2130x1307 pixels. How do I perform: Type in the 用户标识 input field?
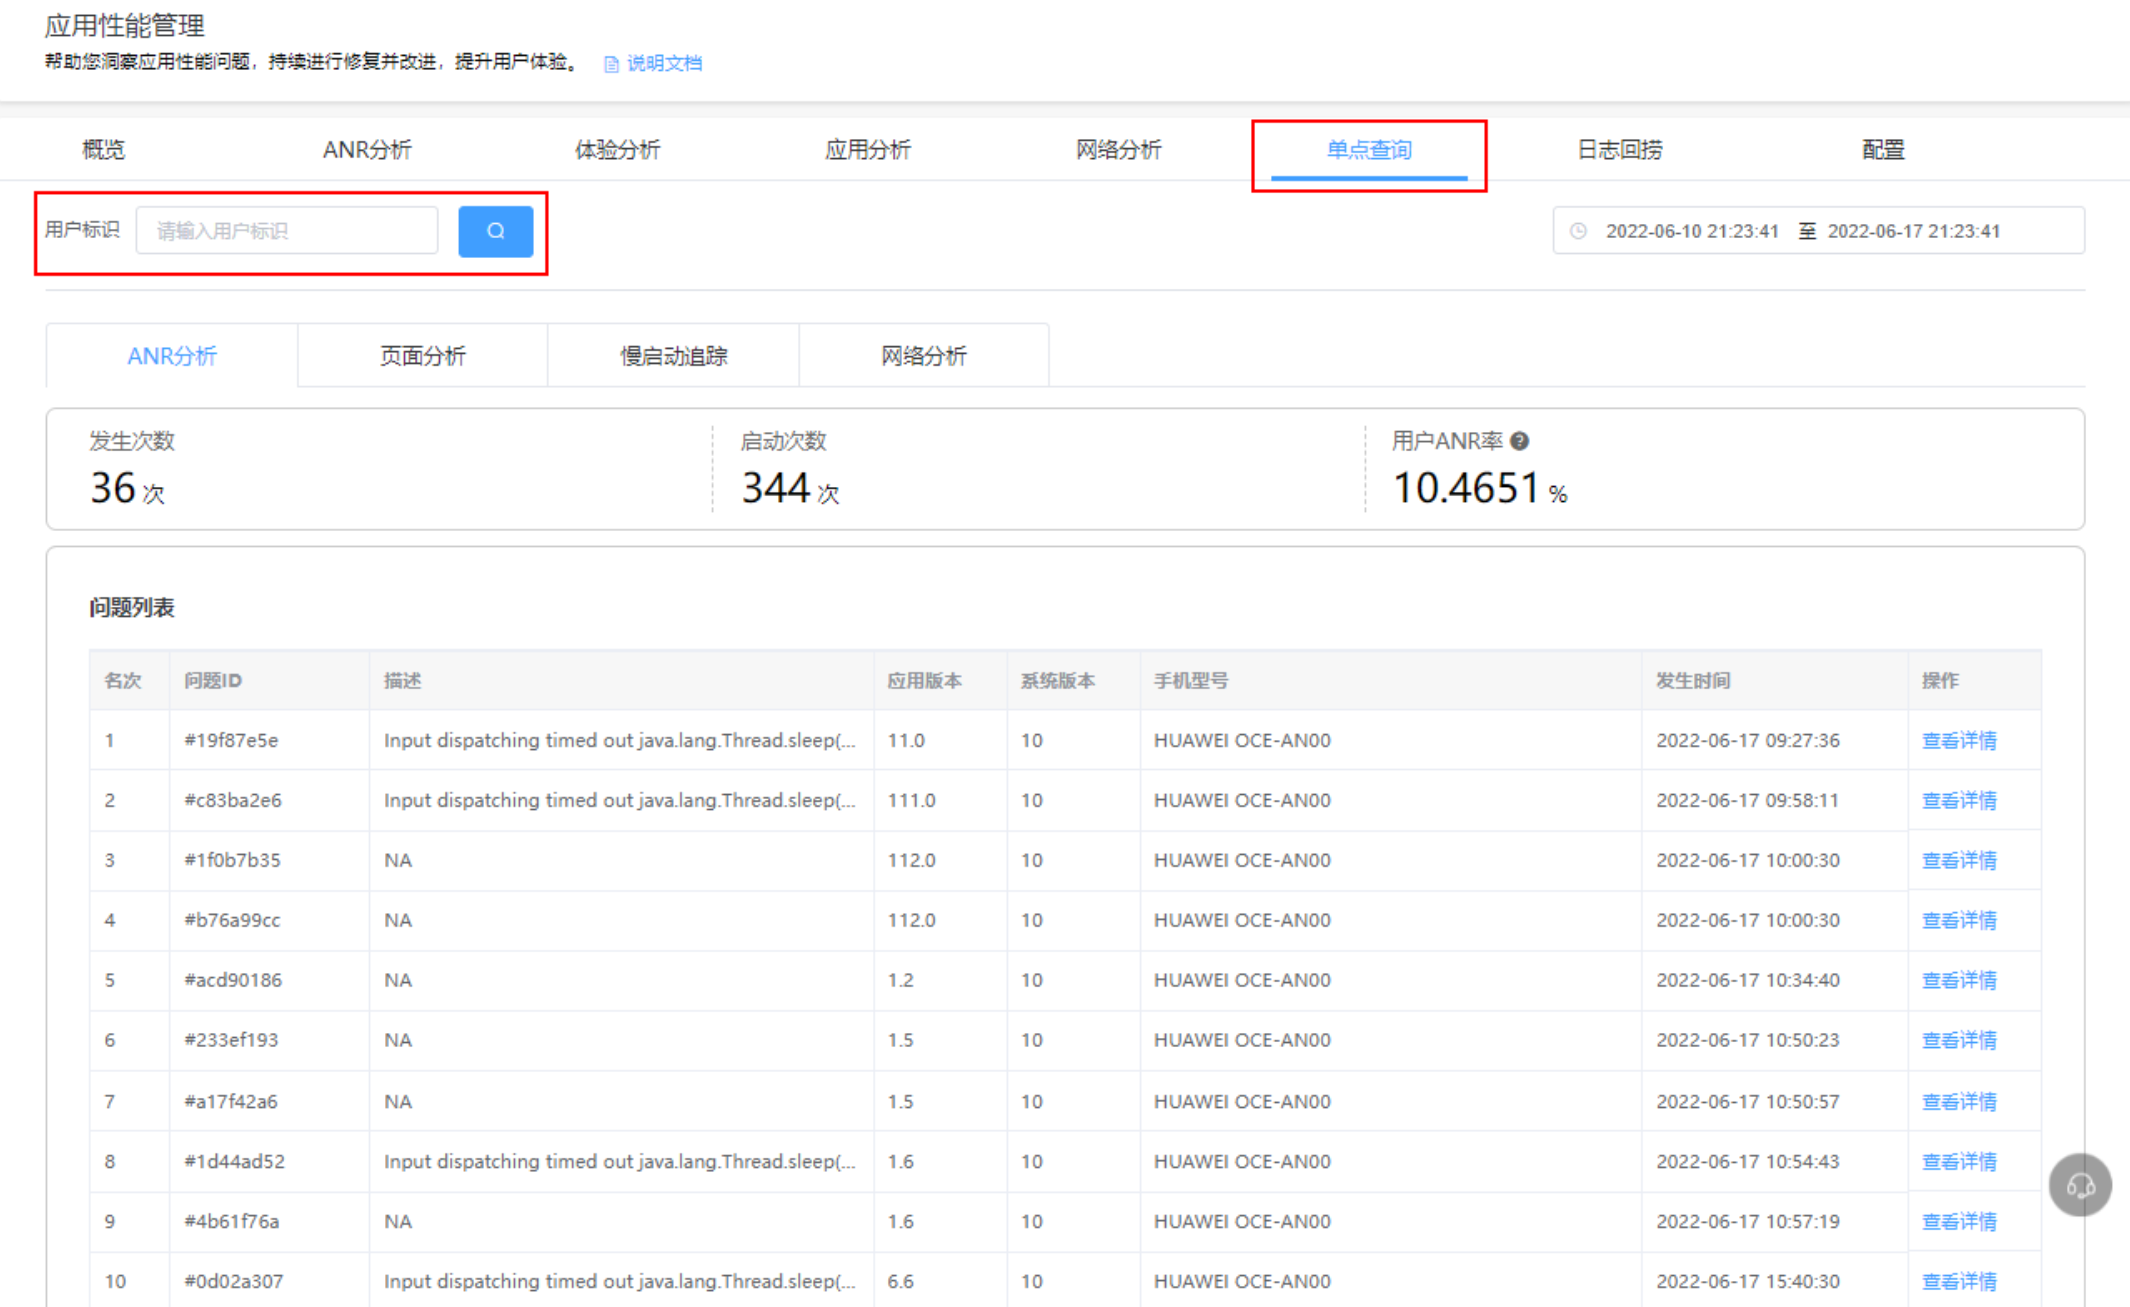point(287,231)
